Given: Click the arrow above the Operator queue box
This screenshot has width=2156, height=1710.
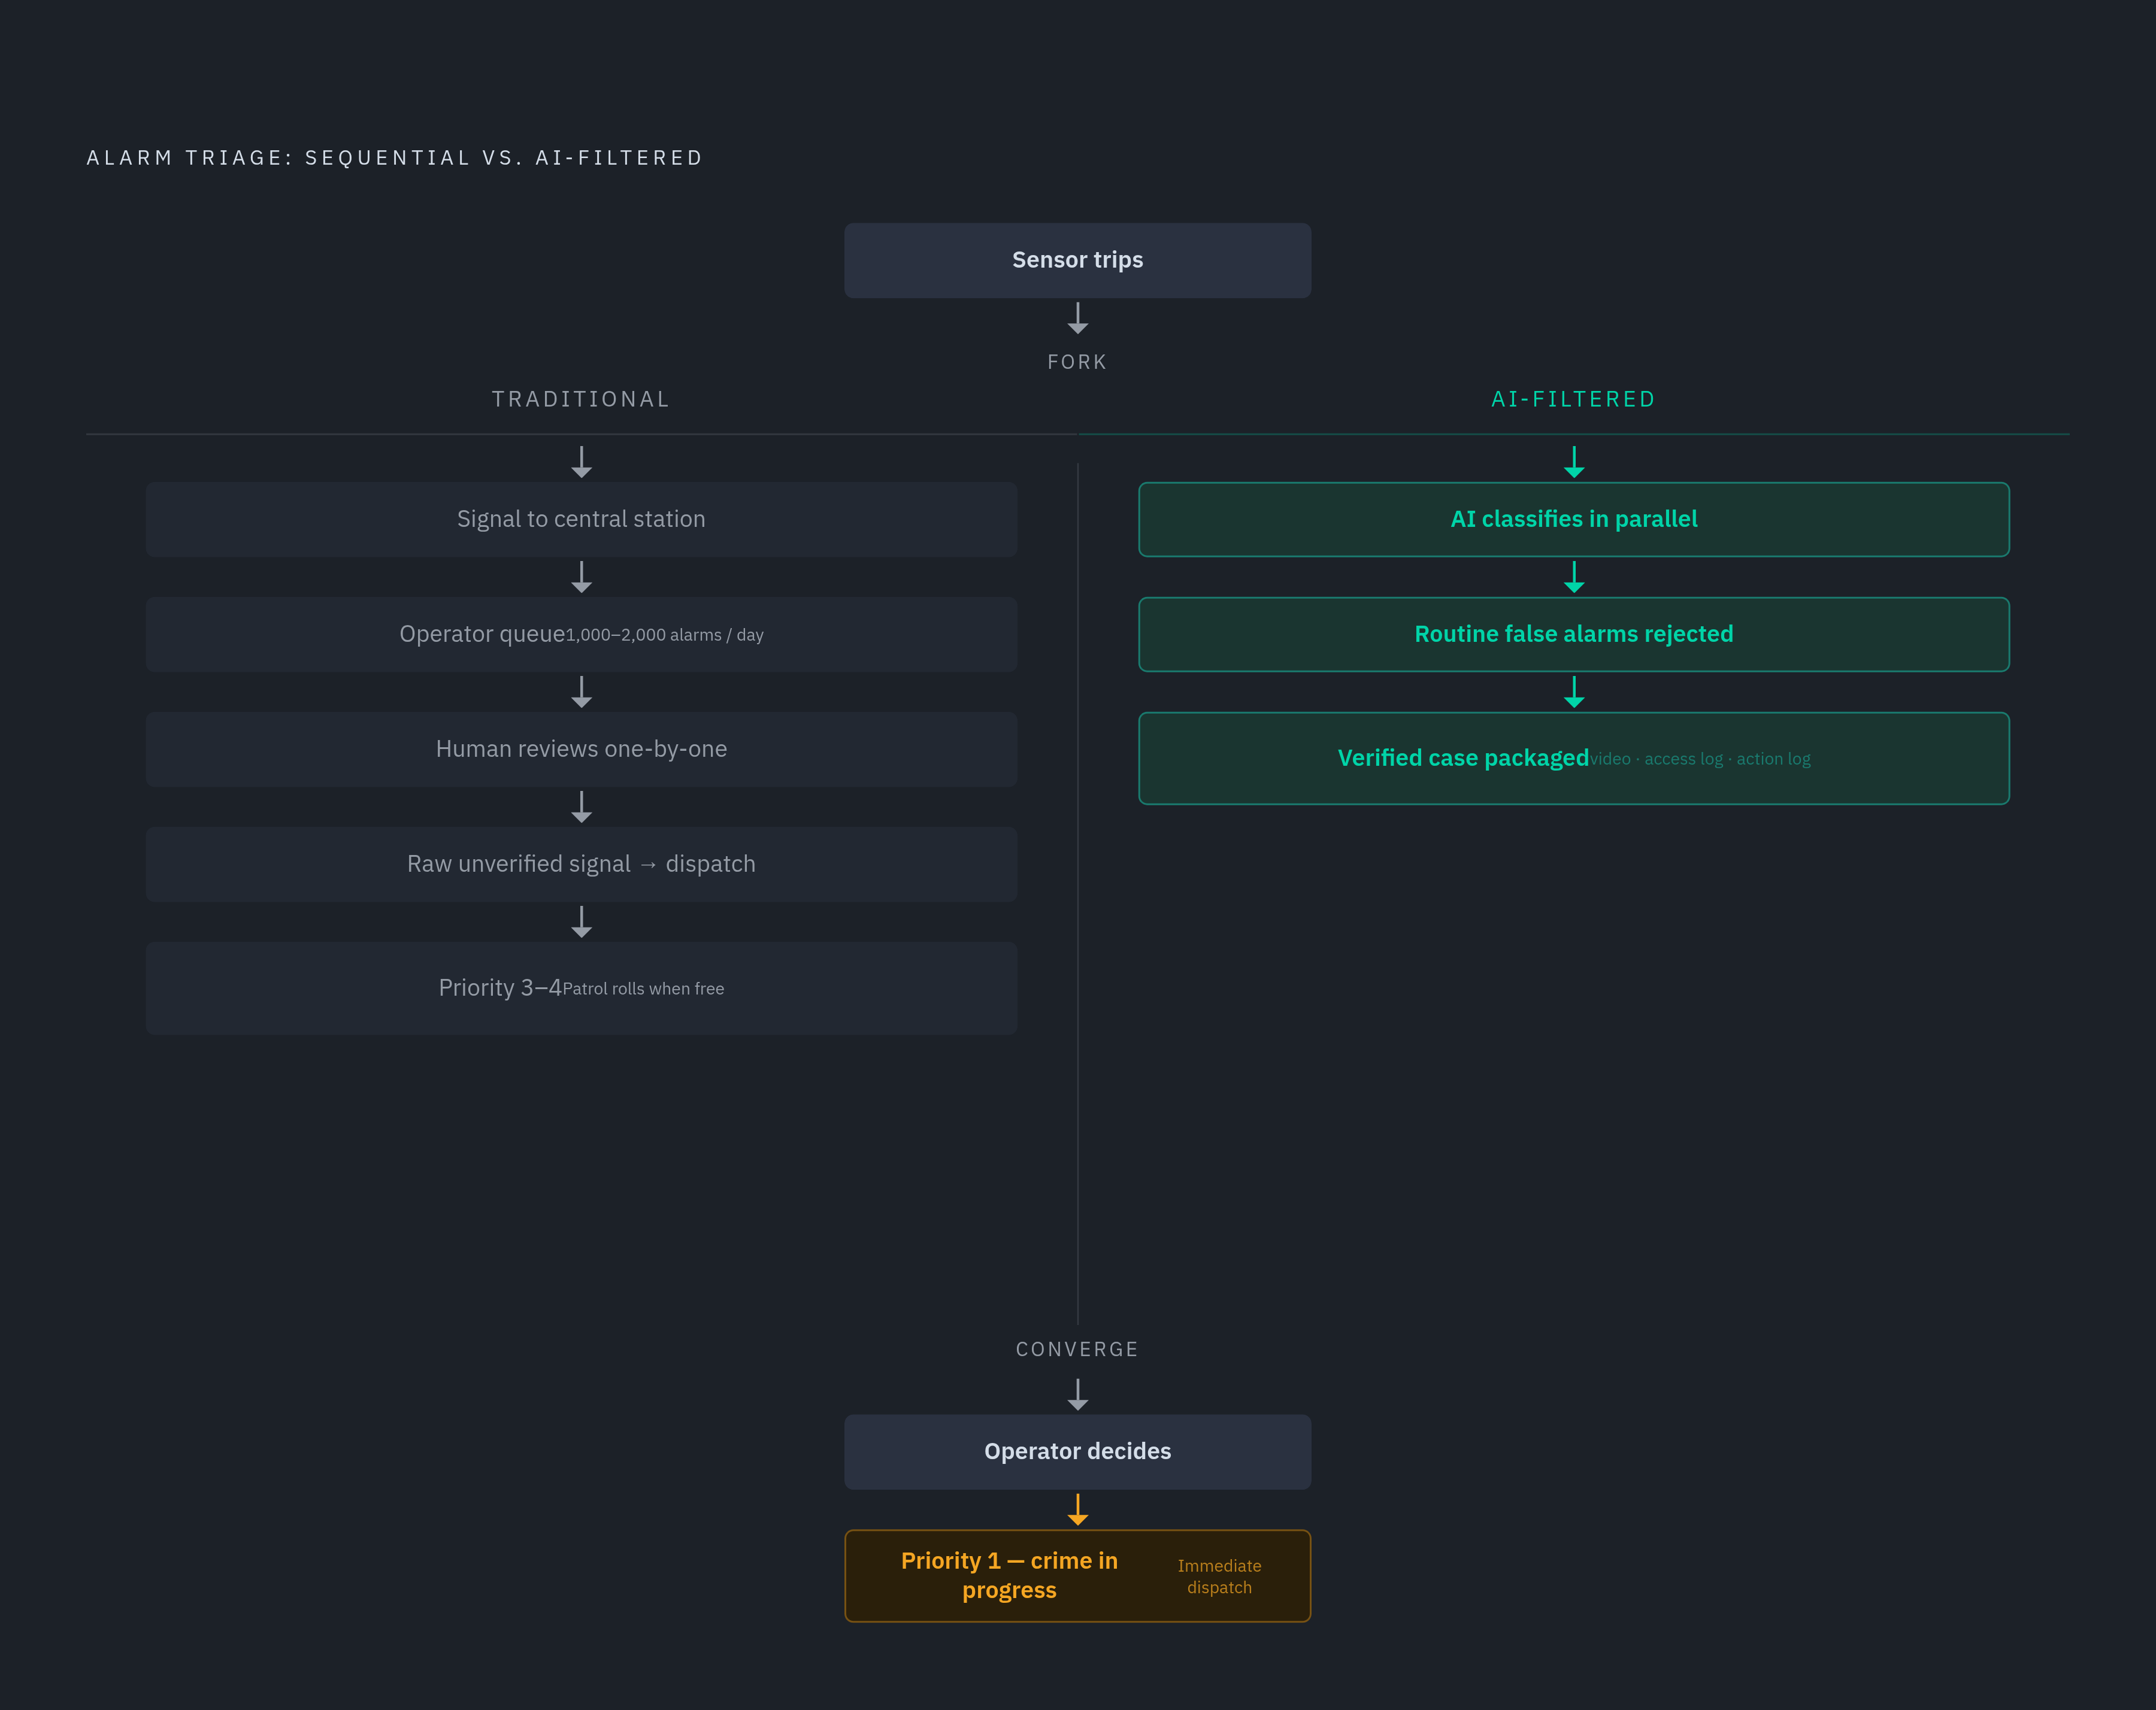Looking at the screenshot, I should click(581, 577).
